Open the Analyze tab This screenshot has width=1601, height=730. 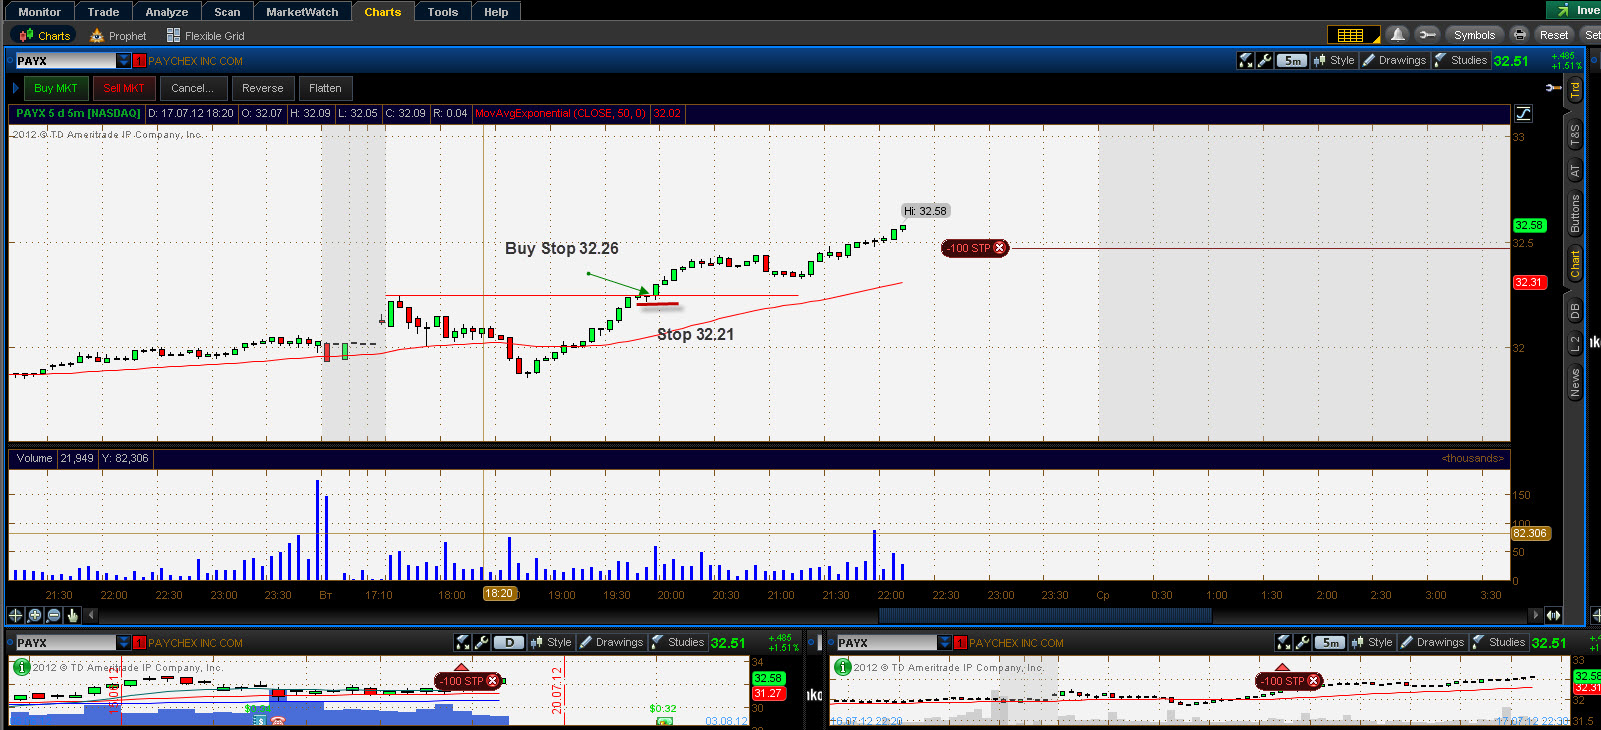[167, 12]
